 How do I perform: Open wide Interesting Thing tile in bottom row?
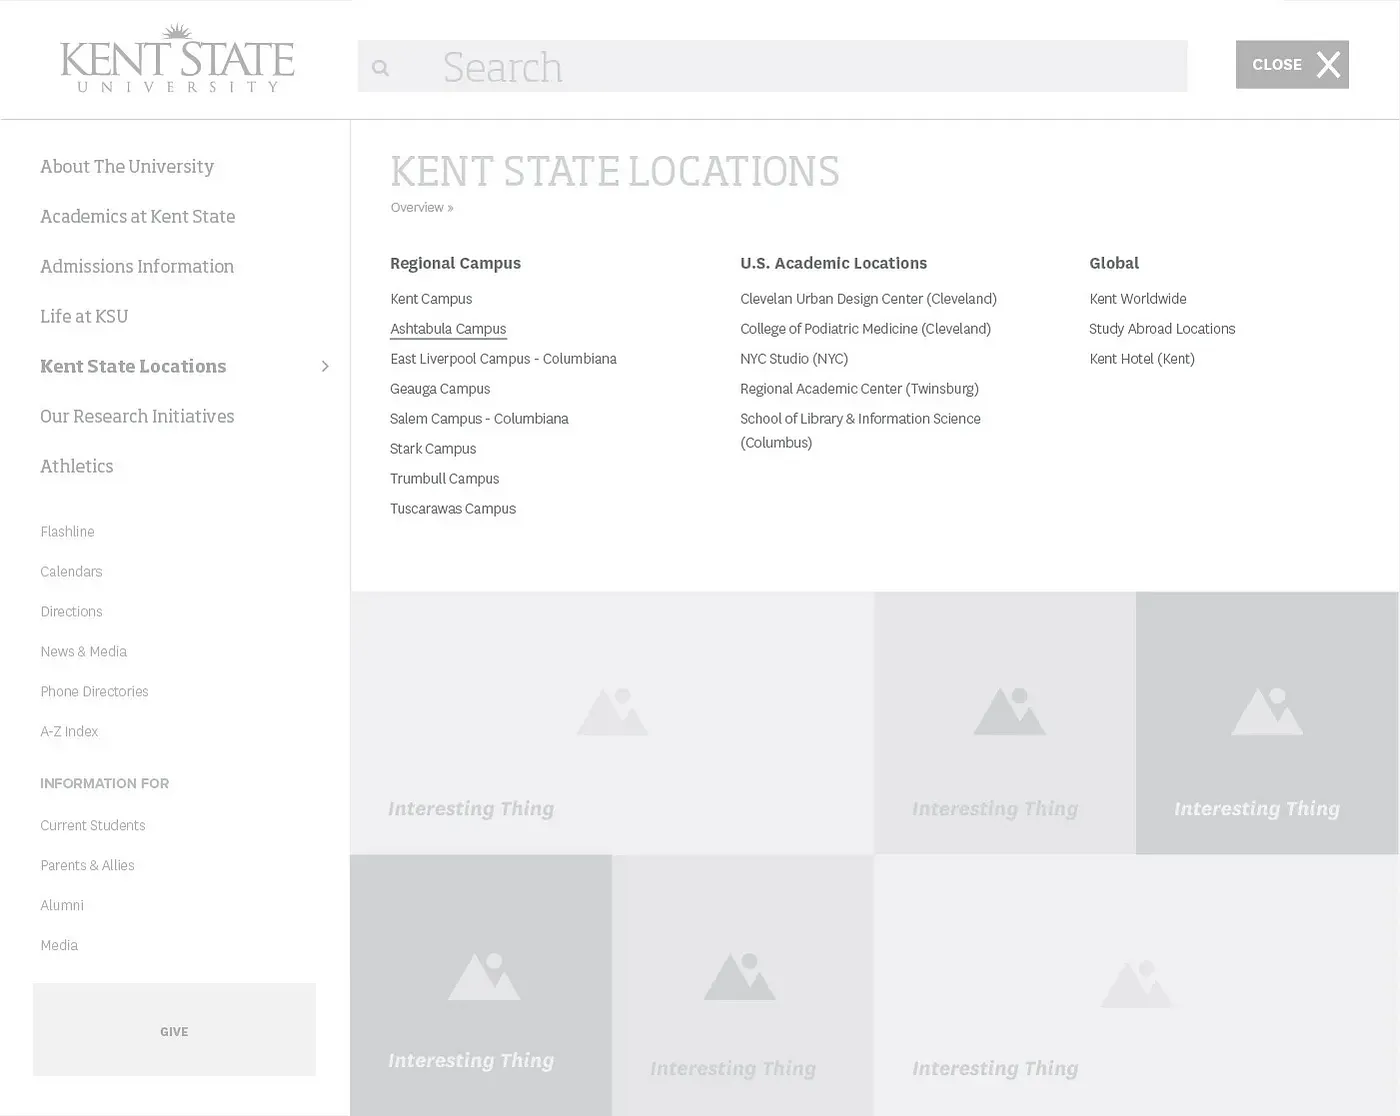coord(1136,985)
